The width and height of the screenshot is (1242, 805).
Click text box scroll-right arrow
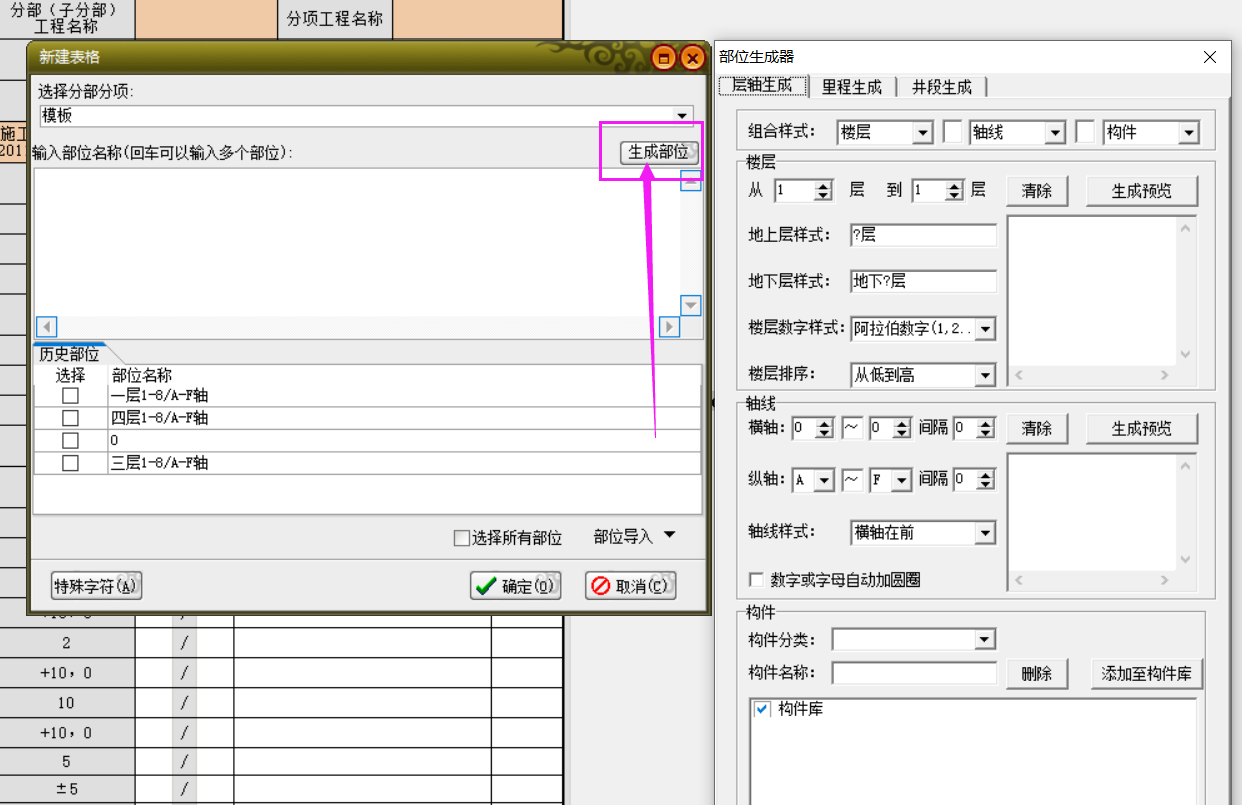click(670, 327)
